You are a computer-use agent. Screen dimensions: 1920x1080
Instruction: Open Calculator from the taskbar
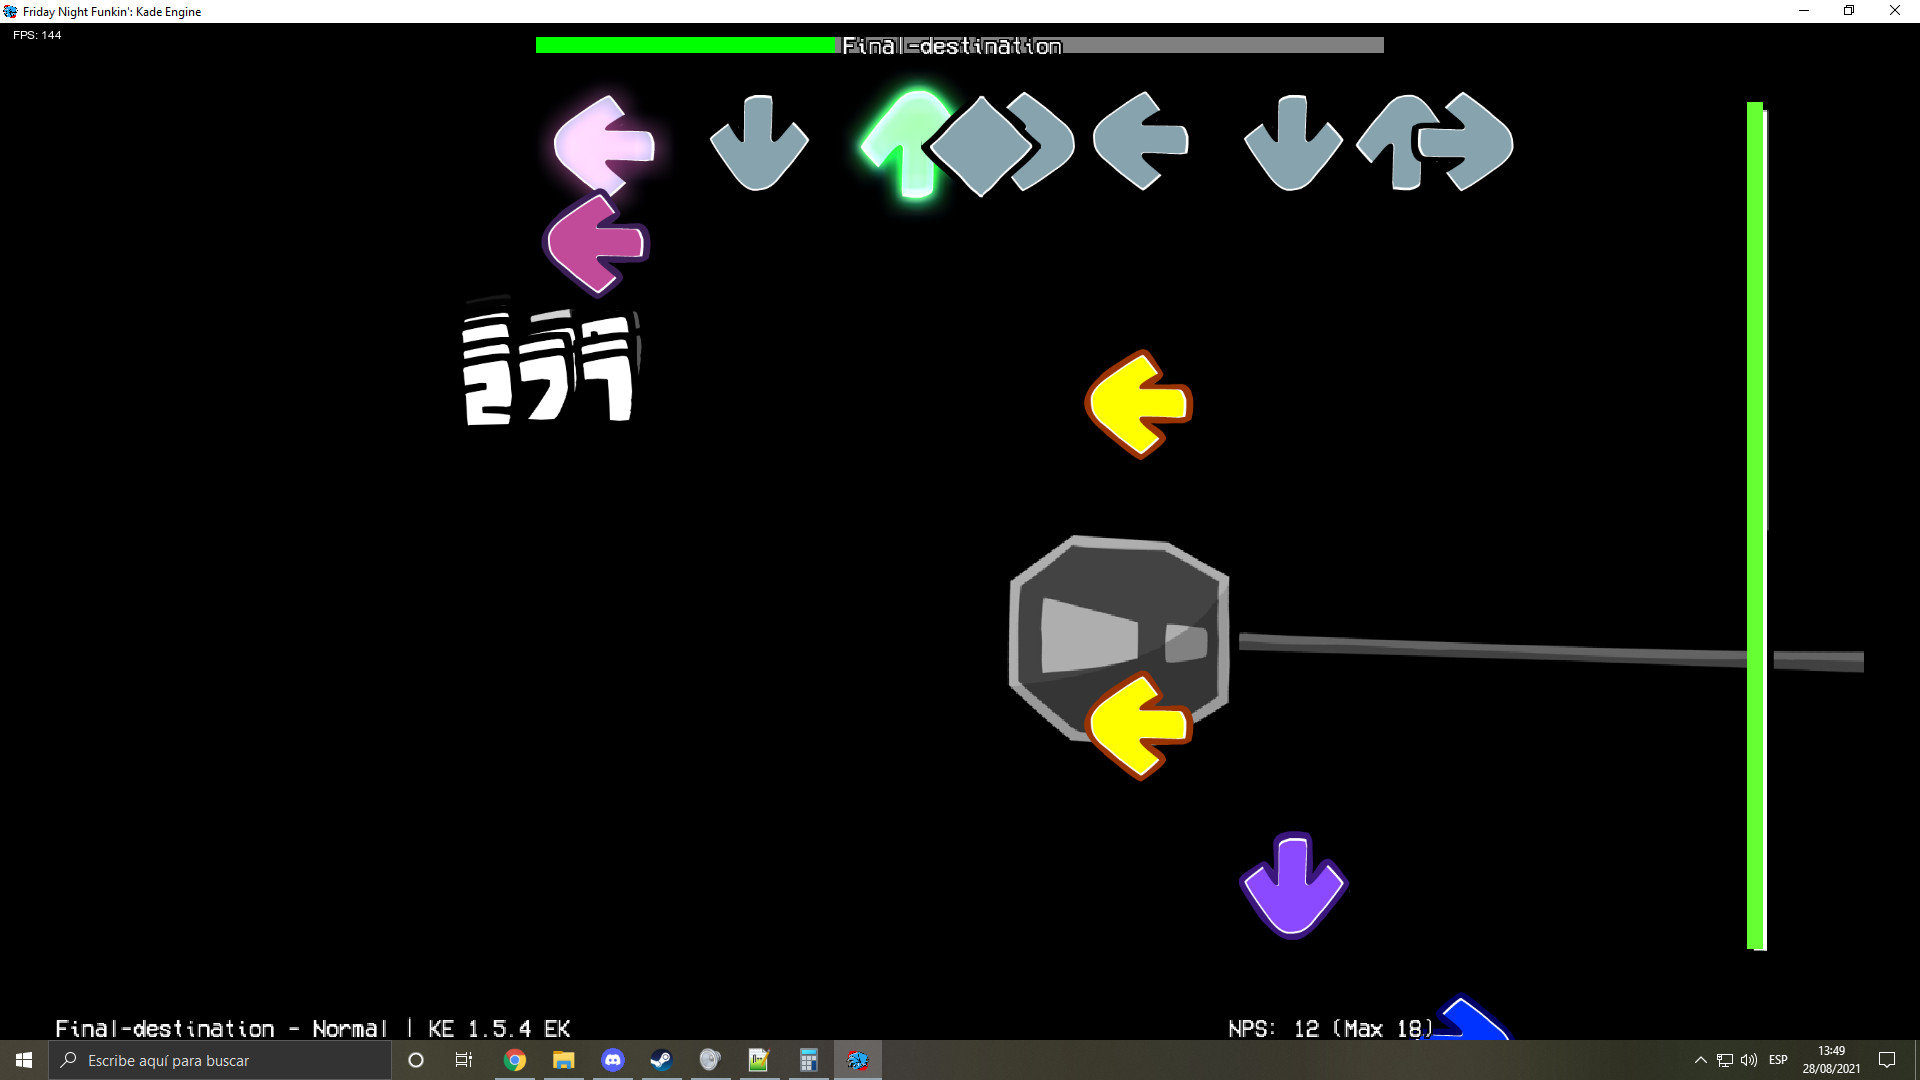click(808, 1060)
